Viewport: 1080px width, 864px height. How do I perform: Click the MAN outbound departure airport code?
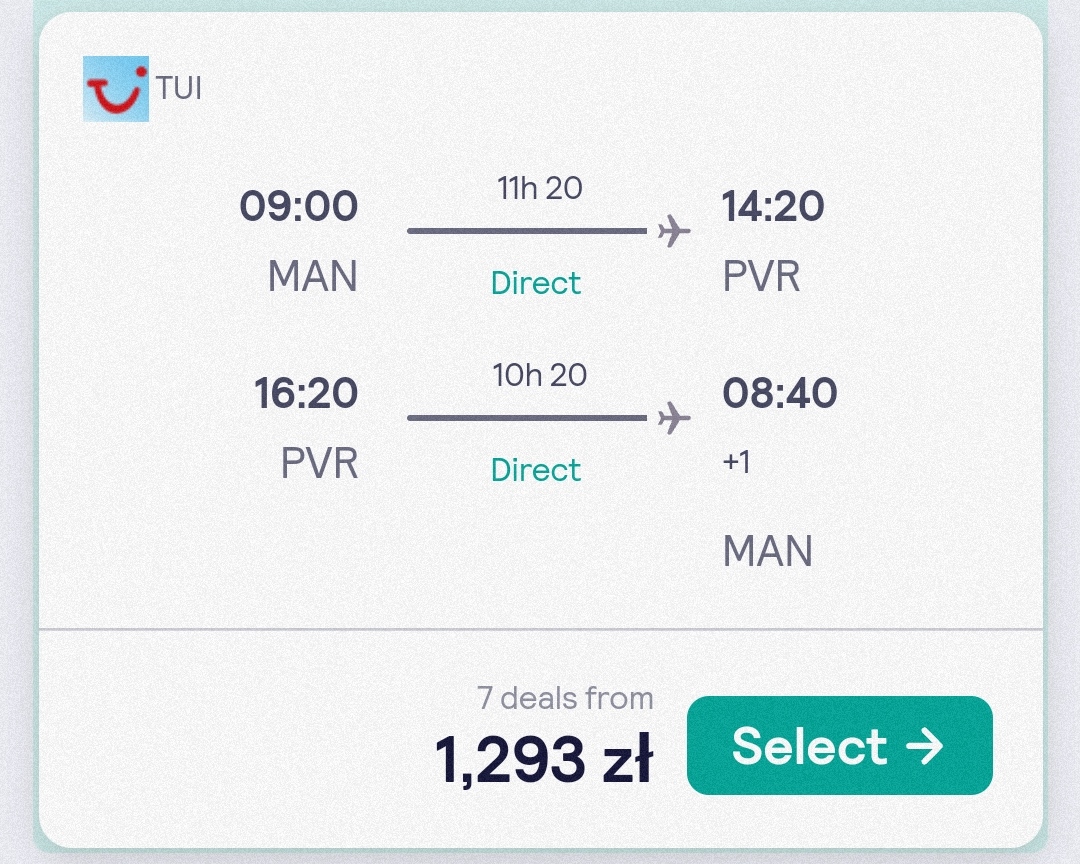[x=313, y=276]
